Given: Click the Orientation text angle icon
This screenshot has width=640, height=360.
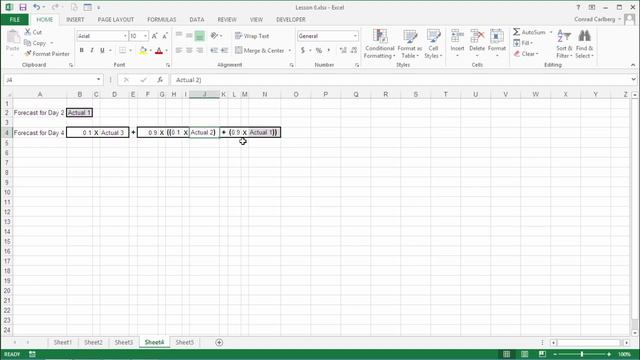Looking at the screenshot, I should (x=215, y=36).
